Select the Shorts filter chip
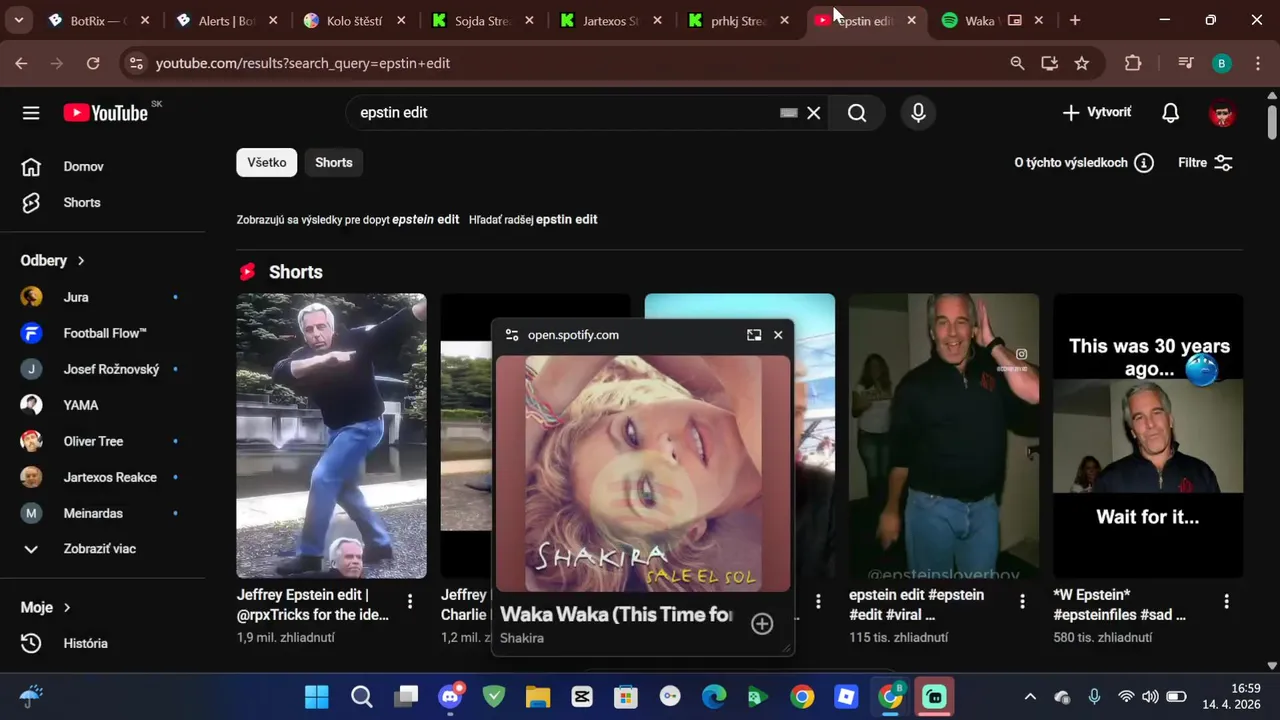 point(334,162)
